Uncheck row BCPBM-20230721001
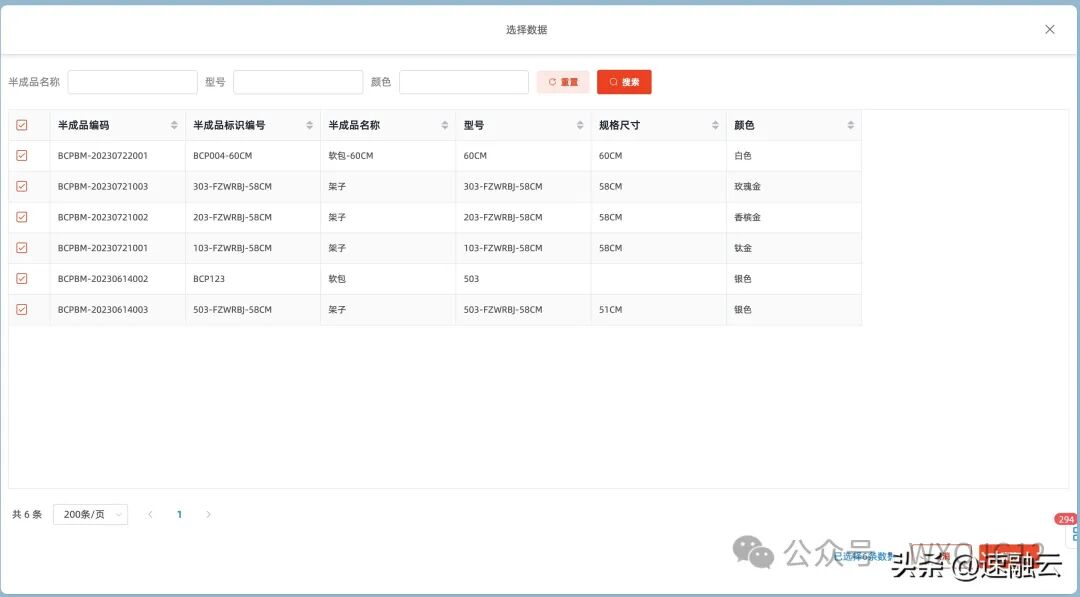This screenshot has width=1080, height=597. coord(22,248)
